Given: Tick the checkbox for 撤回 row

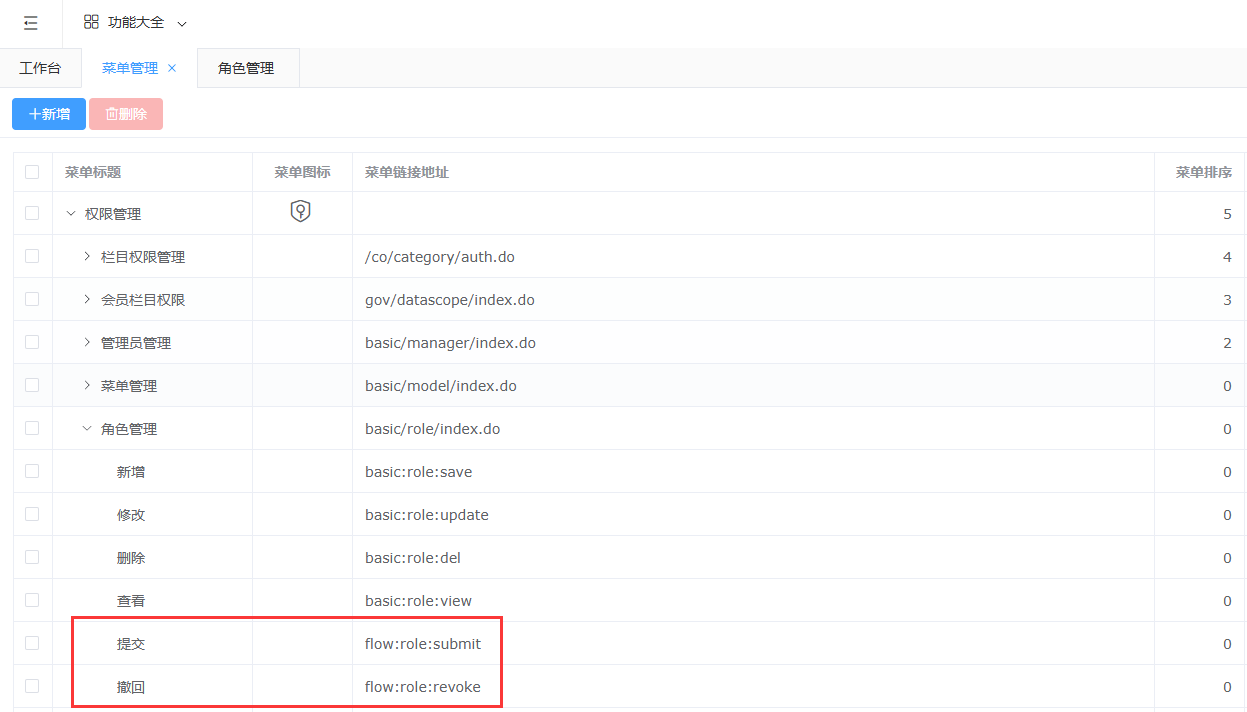Looking at the screenshot, I should pyautogui.click(x=32, y=686).
